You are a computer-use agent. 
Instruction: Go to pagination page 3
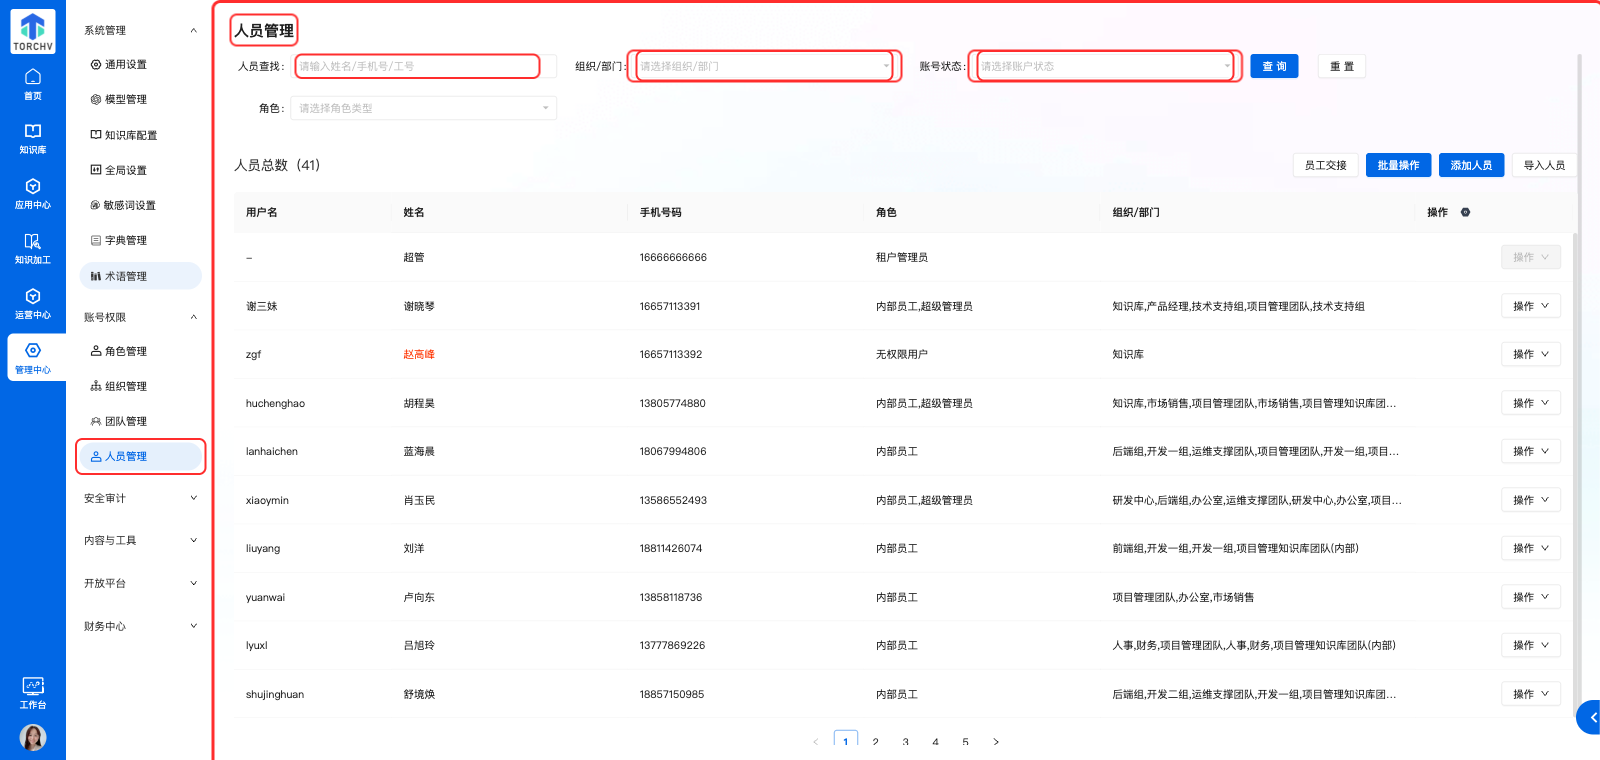click(x=905, y=742)
